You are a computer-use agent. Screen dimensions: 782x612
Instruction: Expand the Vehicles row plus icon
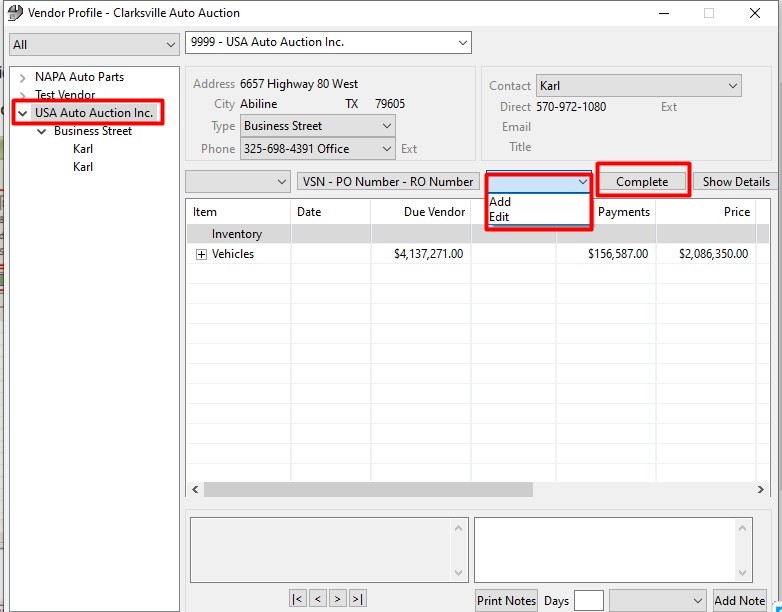pyautogui.click(x=201, y=254)
